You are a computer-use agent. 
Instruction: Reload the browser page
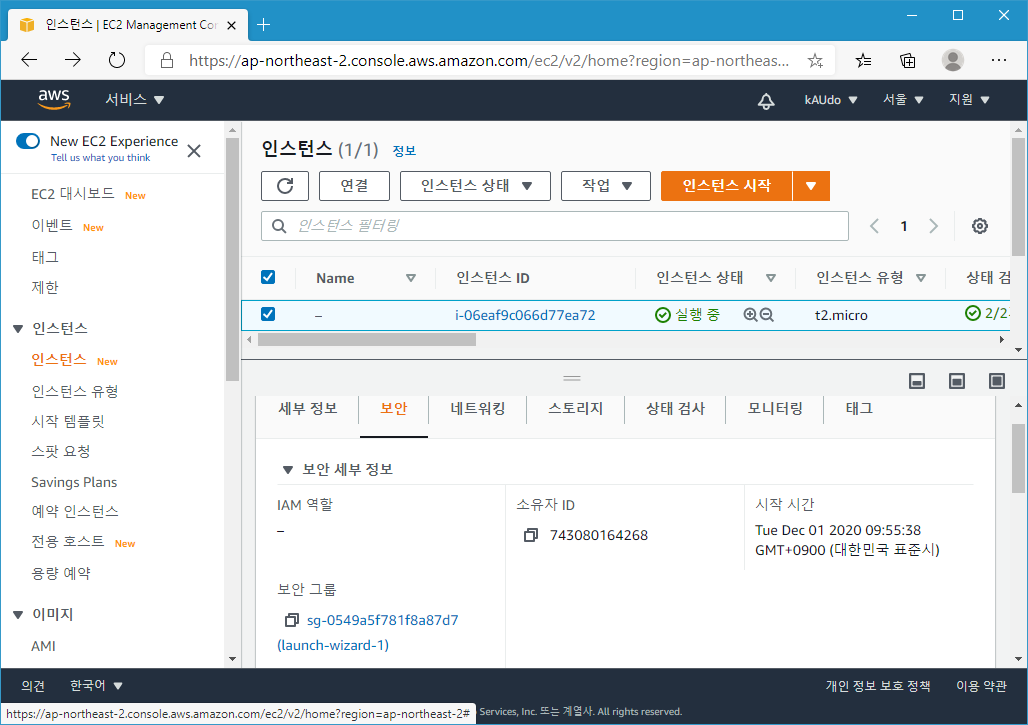117,60
